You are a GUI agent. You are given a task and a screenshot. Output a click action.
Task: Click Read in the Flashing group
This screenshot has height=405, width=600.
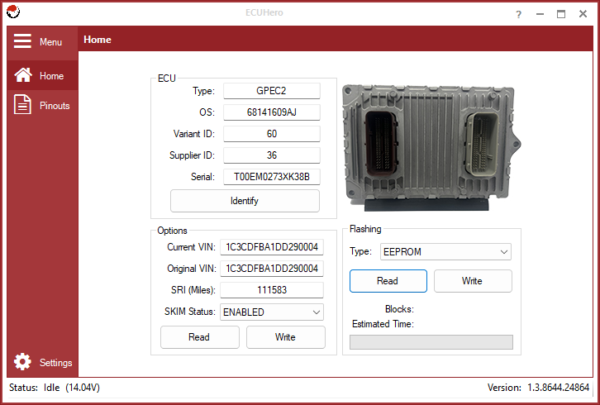(x=388, y=281)
